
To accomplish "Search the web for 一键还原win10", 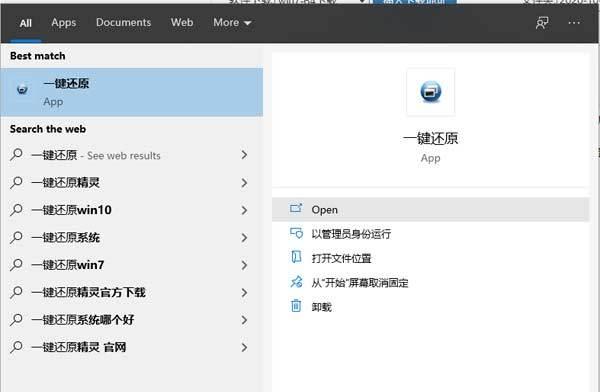I will click(132, 210).
